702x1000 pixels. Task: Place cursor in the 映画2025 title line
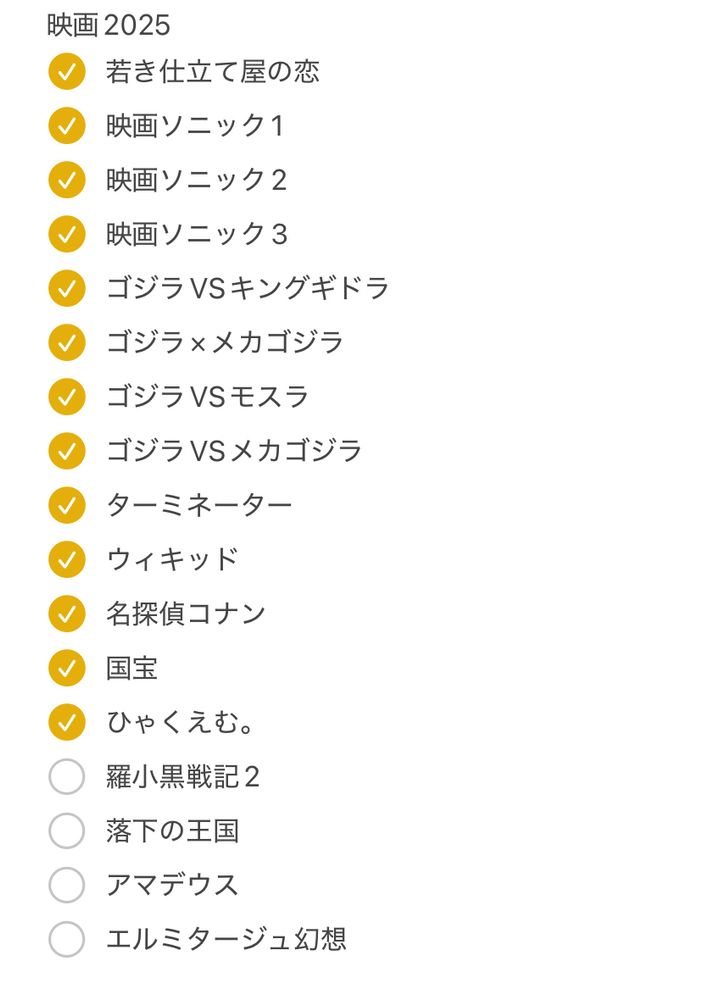108,26
